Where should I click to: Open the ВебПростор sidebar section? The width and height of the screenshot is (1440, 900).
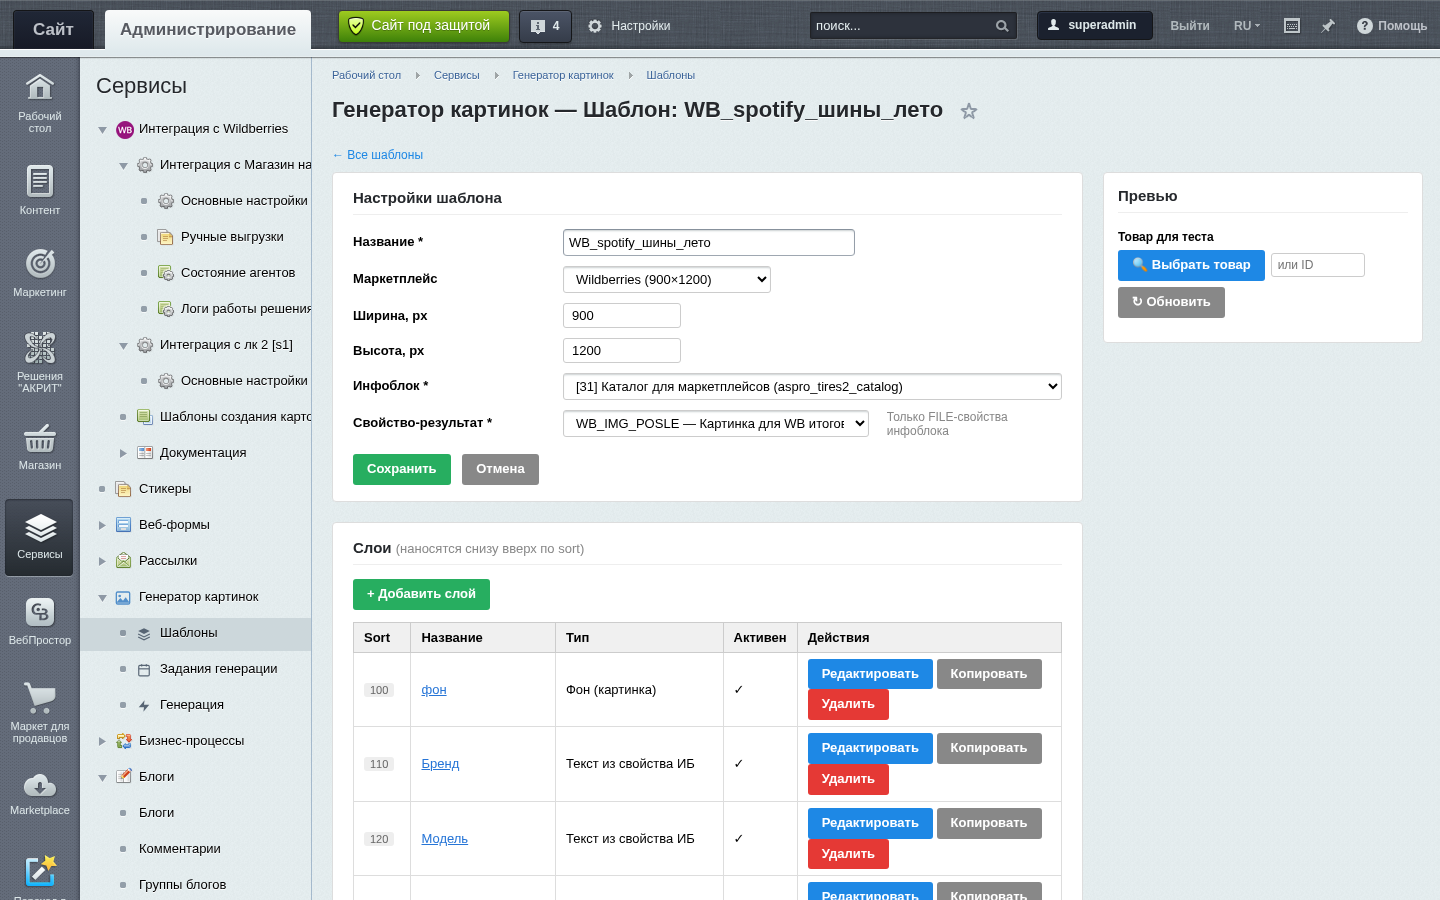coord(40,621)
